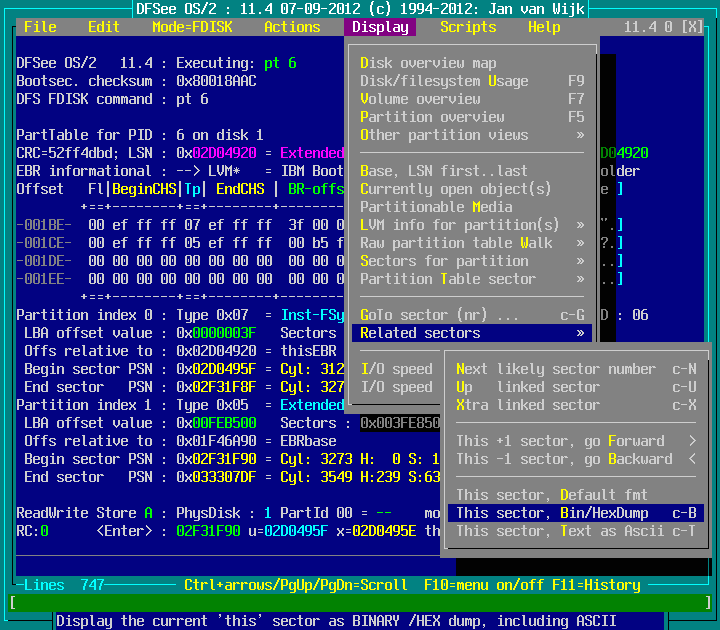This screenshot has height=630, width=720.
Task: Click Bootsec checksum 0x80018AAC
Action: point(216,81)
